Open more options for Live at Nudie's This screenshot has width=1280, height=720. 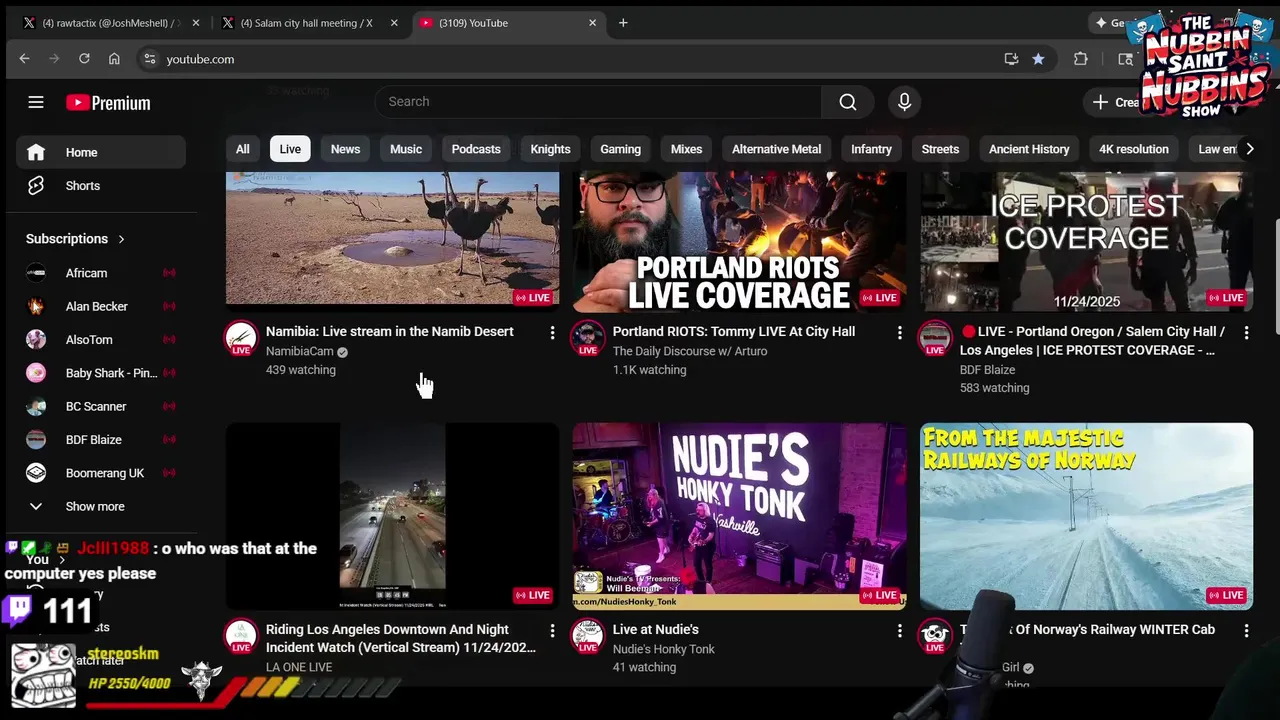(x=899, y=631)
